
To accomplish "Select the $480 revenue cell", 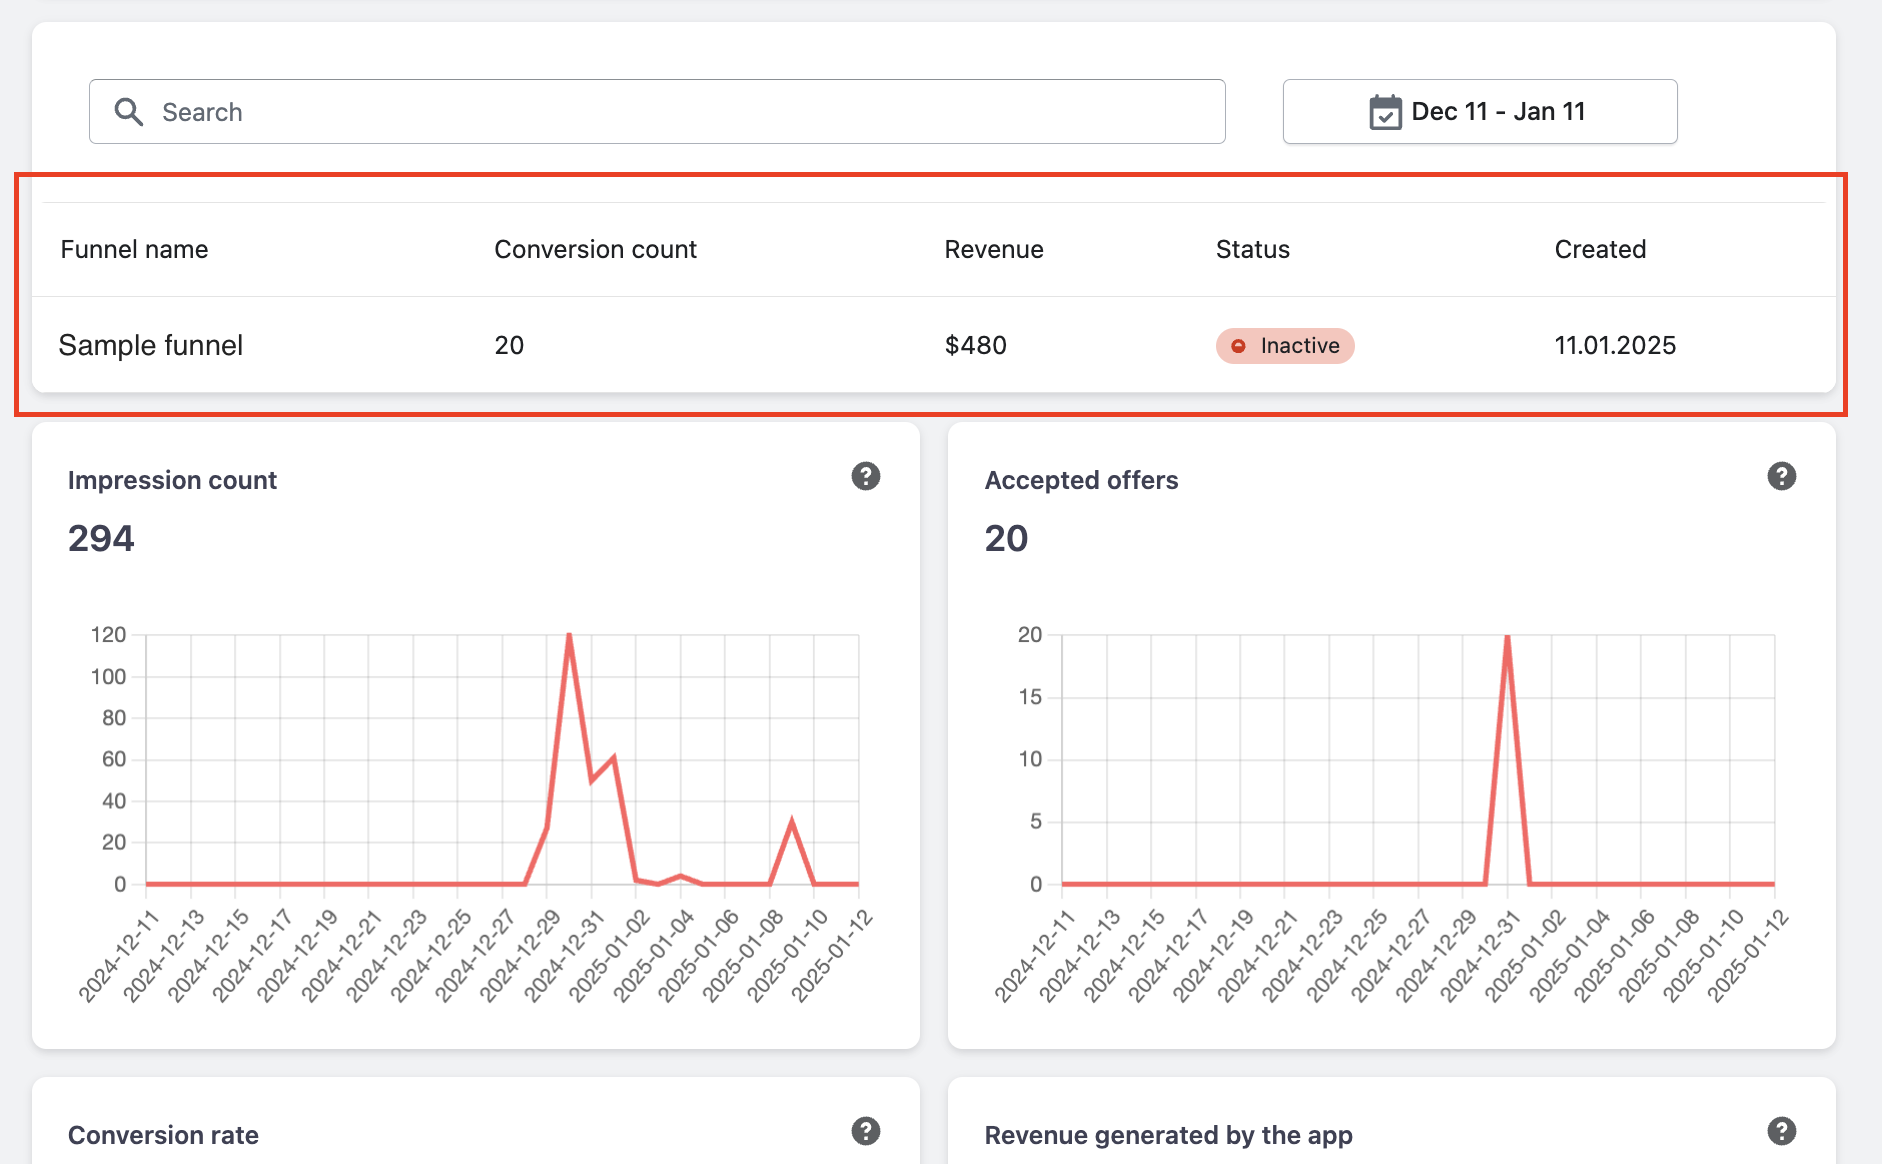I will [x=975, y=346].
